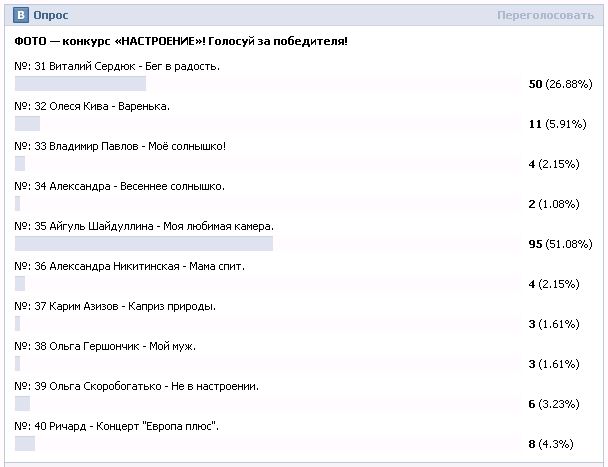Screen dimensions: 608x467
Task: Click the result bar for option 35
Action: [144, 244]
